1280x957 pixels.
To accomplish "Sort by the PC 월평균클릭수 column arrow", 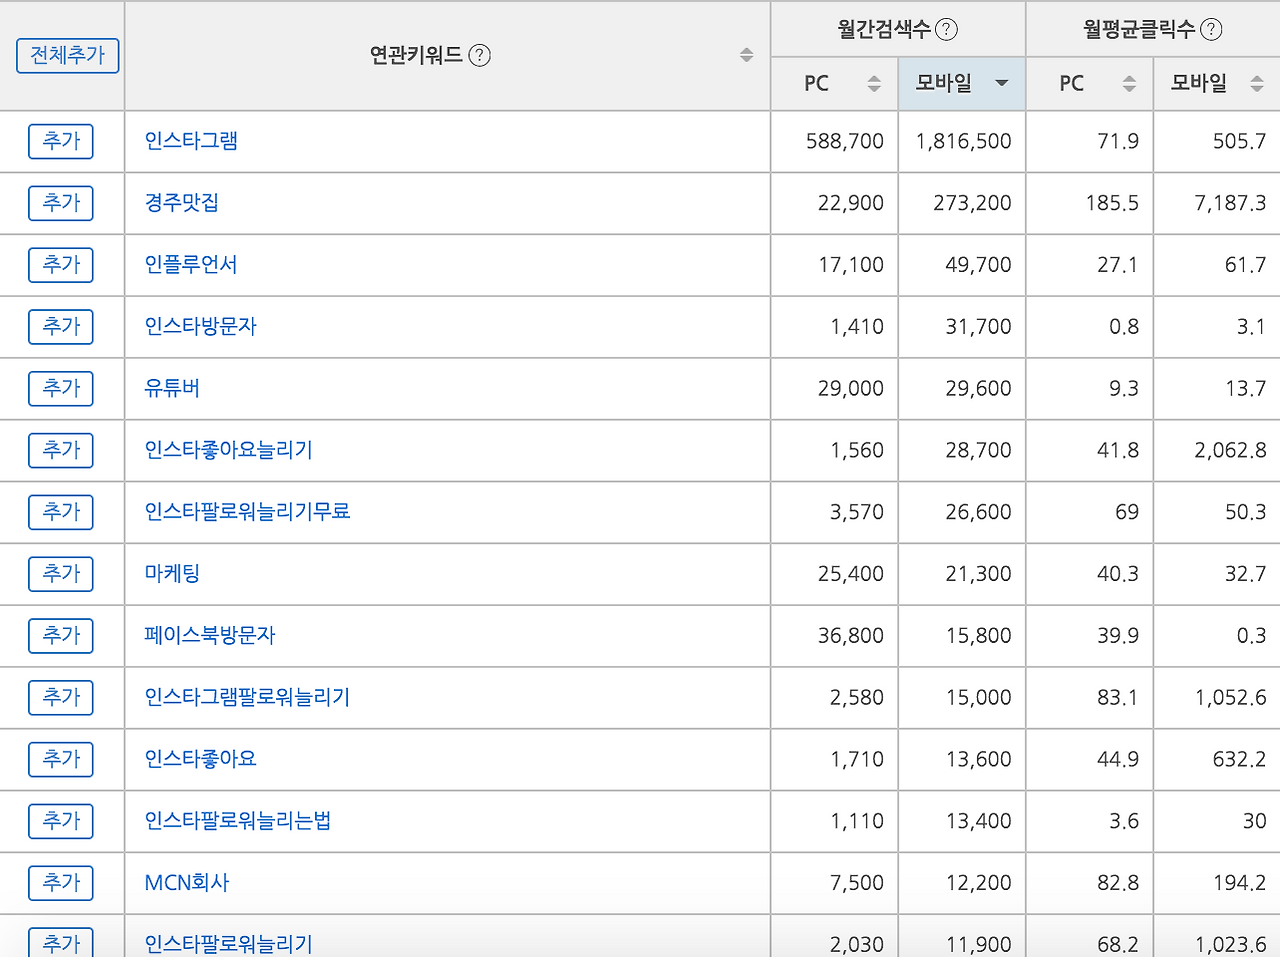I will point(1129,84).
